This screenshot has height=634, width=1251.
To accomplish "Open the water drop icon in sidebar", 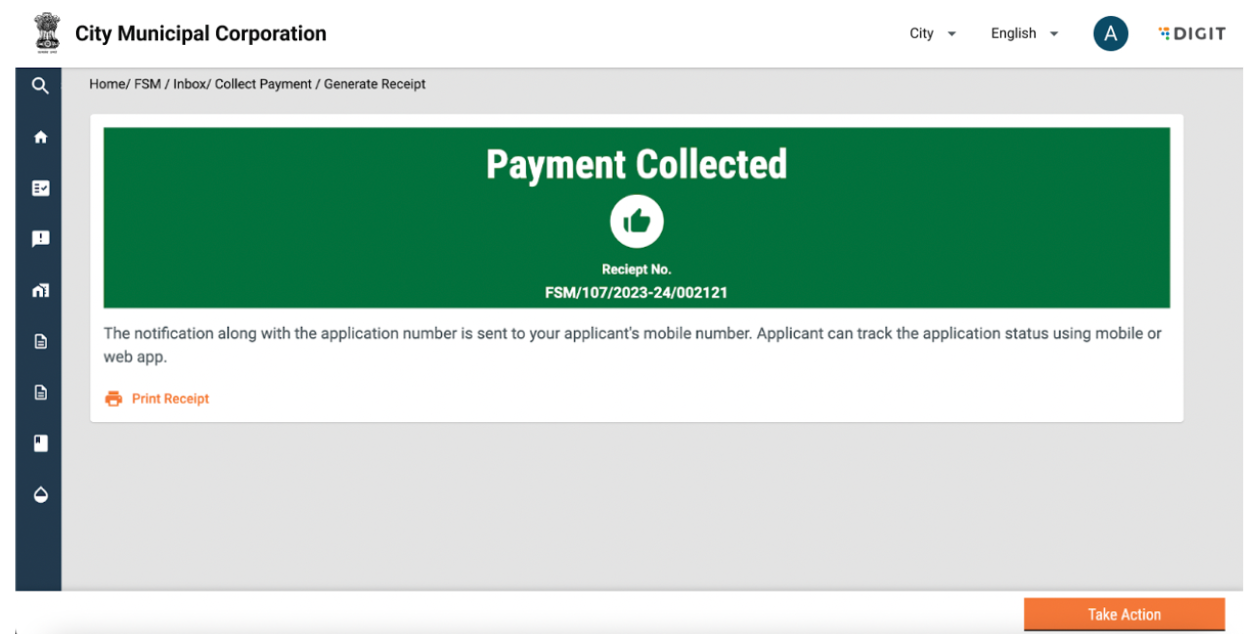I will (40, 494).
